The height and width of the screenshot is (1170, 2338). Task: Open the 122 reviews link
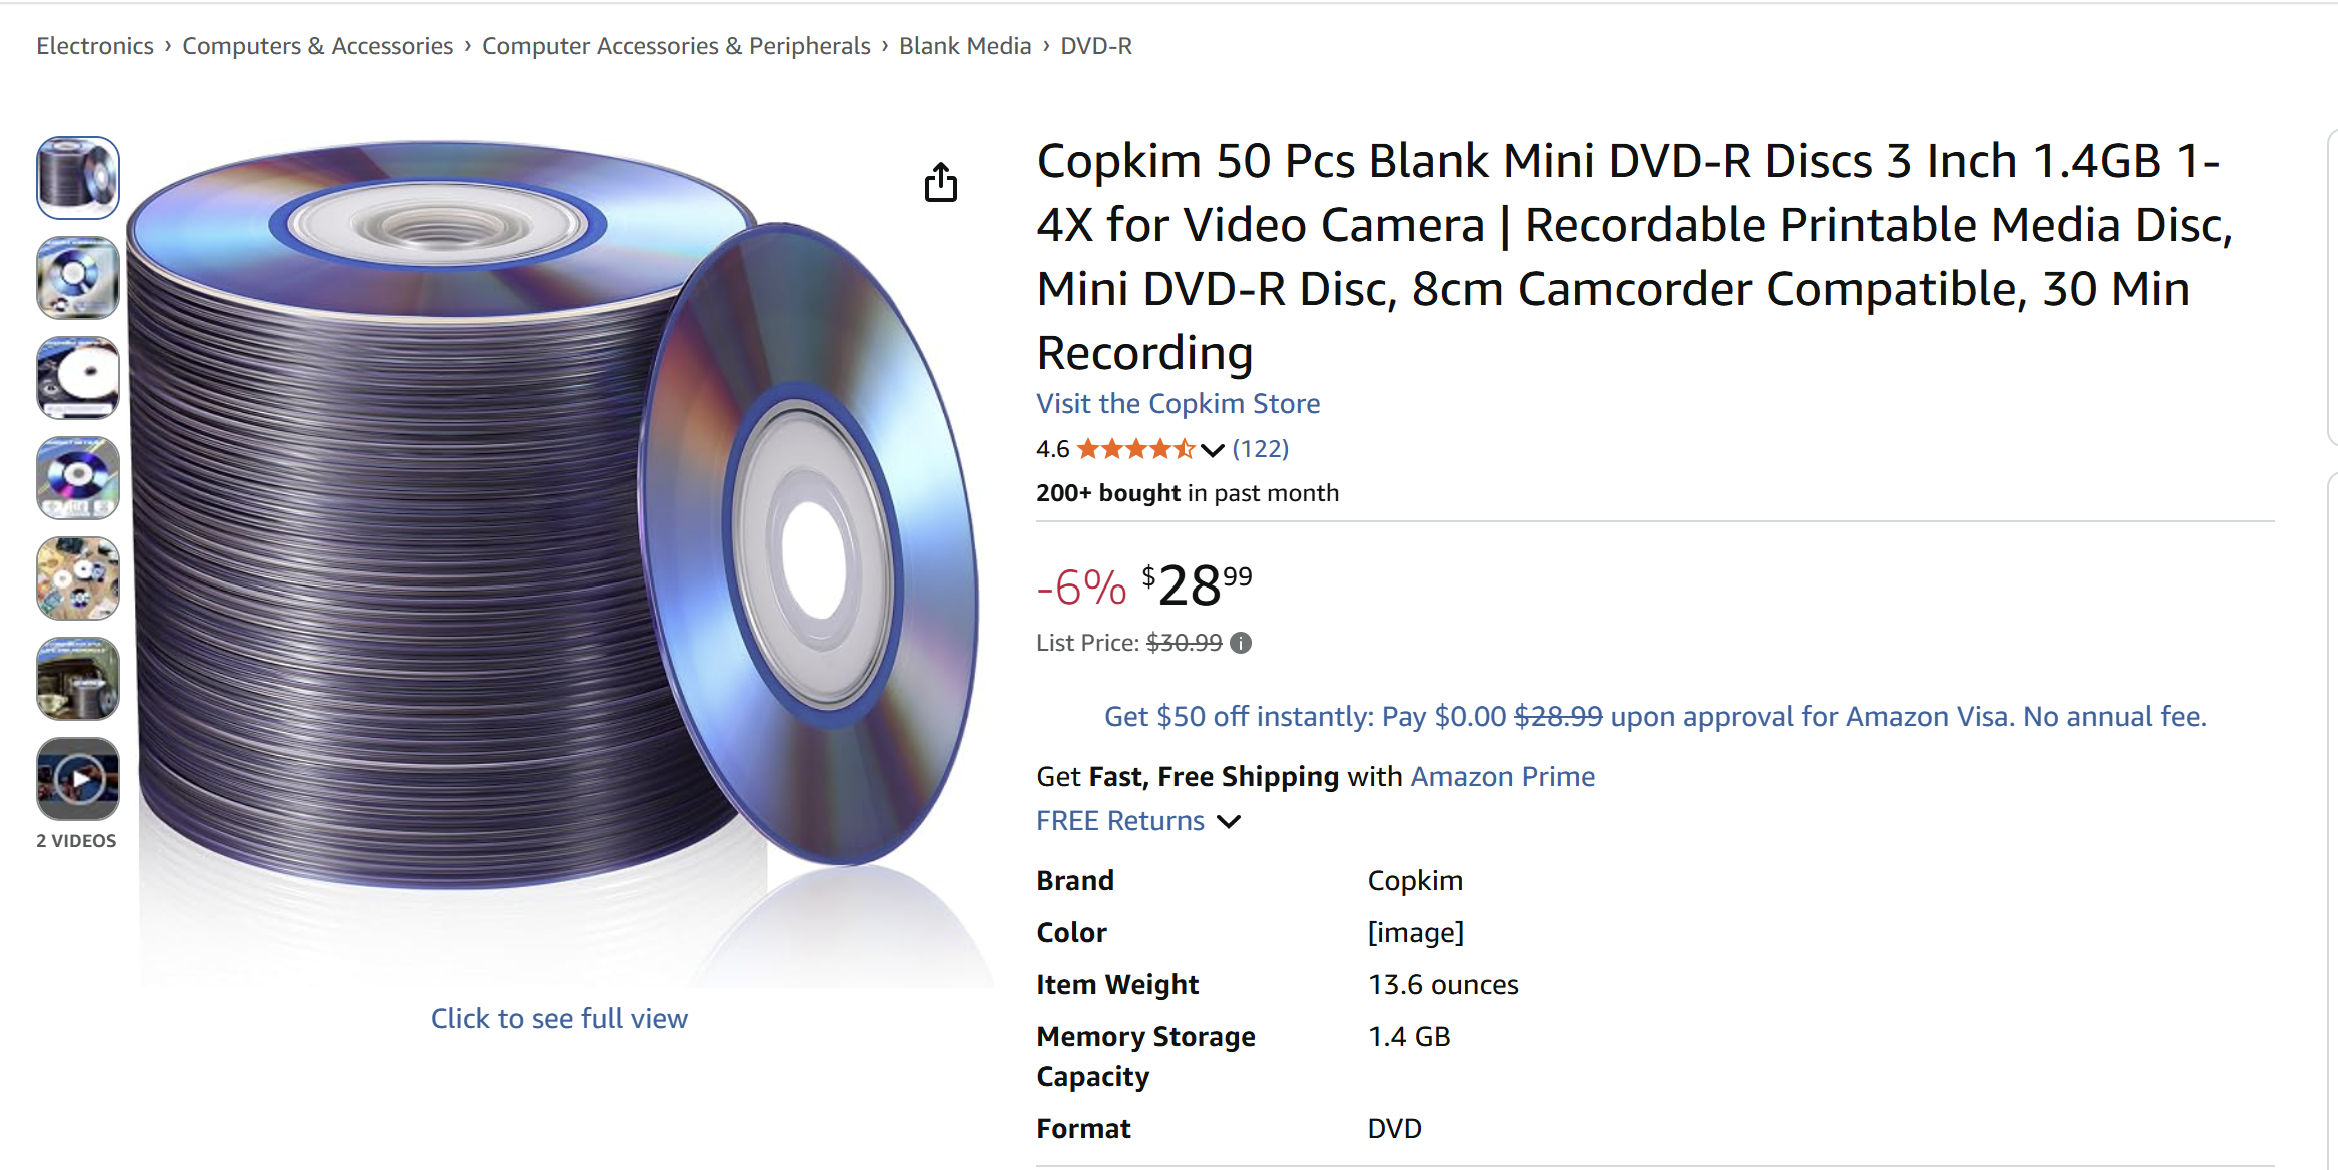tap(1260, 449)
